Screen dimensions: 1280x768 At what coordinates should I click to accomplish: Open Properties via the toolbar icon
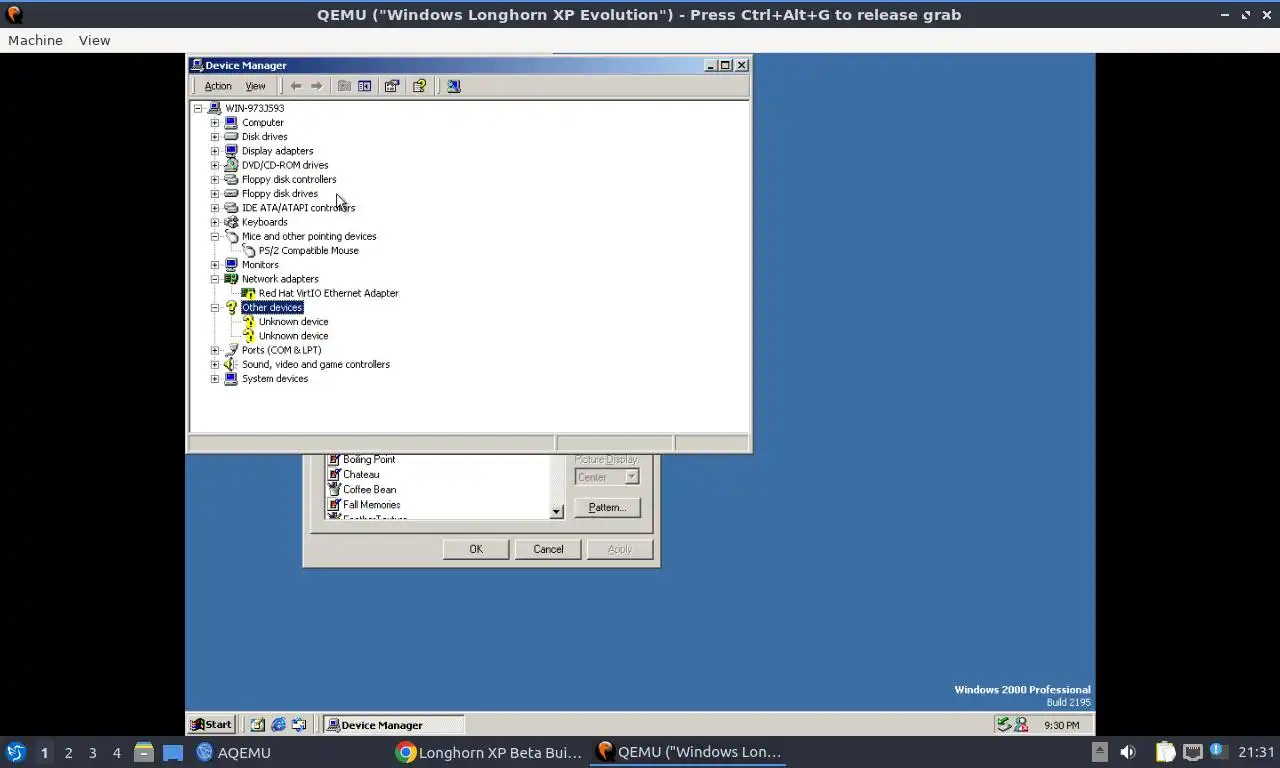click(x=392, y=86)
